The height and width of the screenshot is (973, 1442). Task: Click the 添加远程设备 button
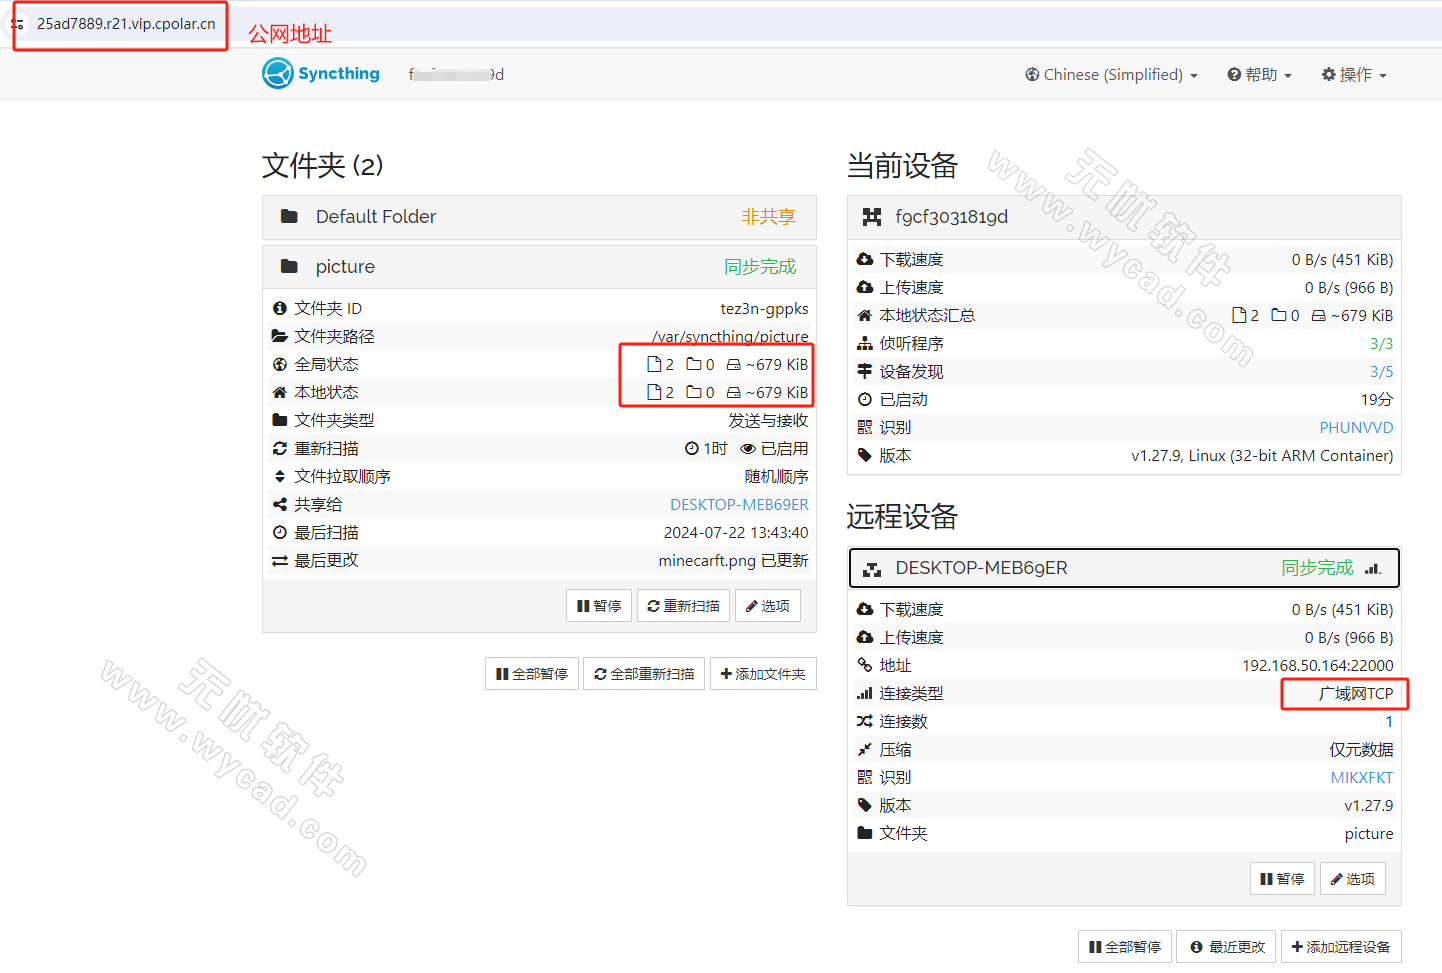[x=1342, y=946]
